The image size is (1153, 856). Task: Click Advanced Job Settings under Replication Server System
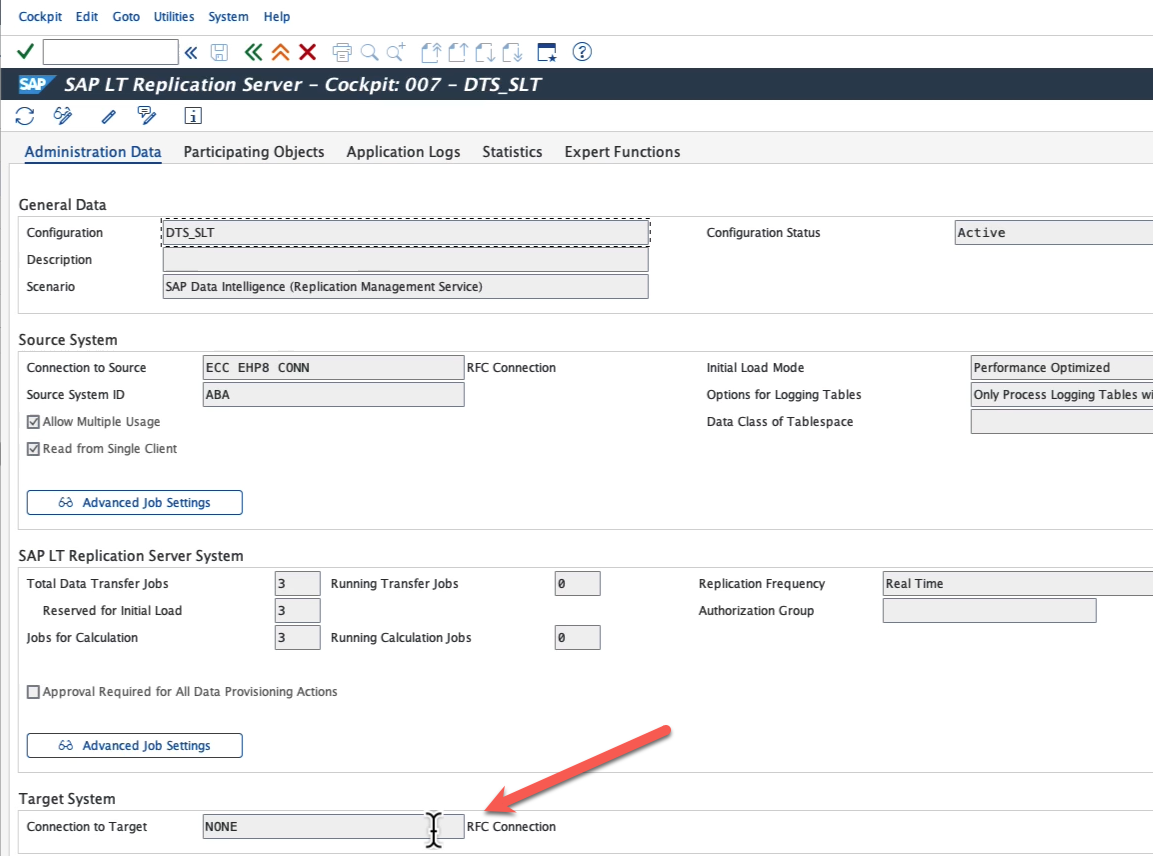point(134,746)
